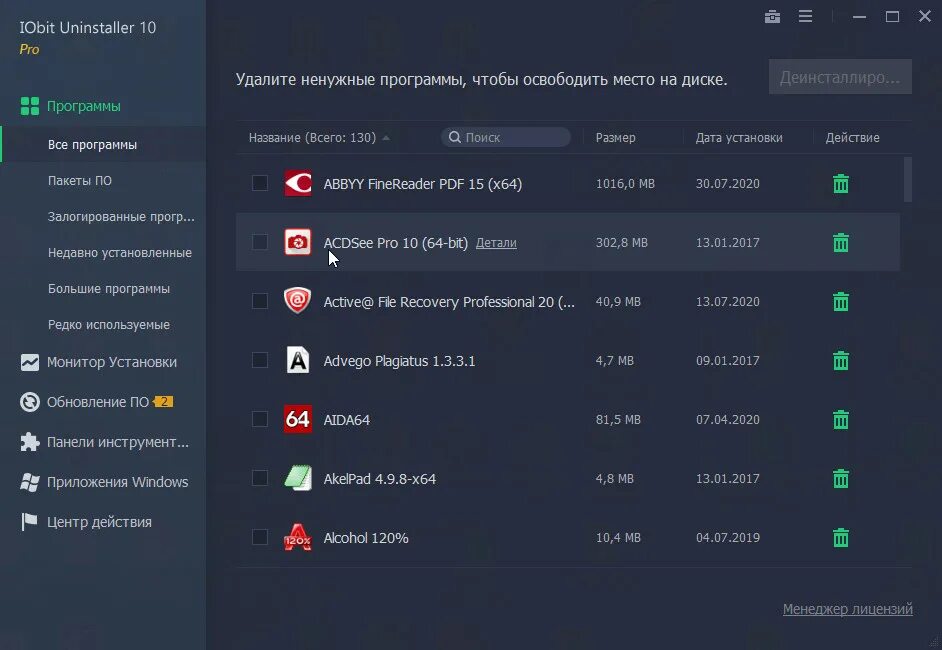Click the trash icon for AIDA64
This screenshot has width=942, height=650.
(840, 419)
